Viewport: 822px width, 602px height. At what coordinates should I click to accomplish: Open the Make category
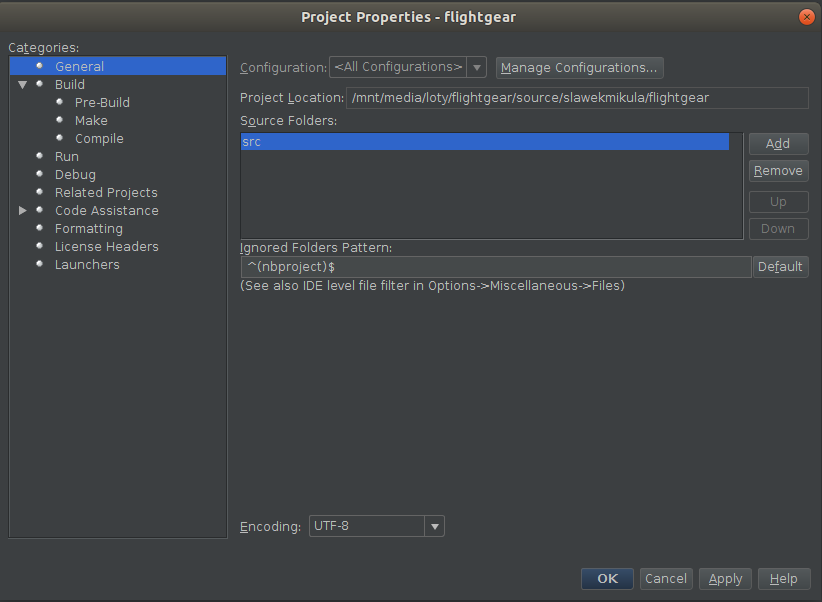pyautogui.click(x=91, y=121)
